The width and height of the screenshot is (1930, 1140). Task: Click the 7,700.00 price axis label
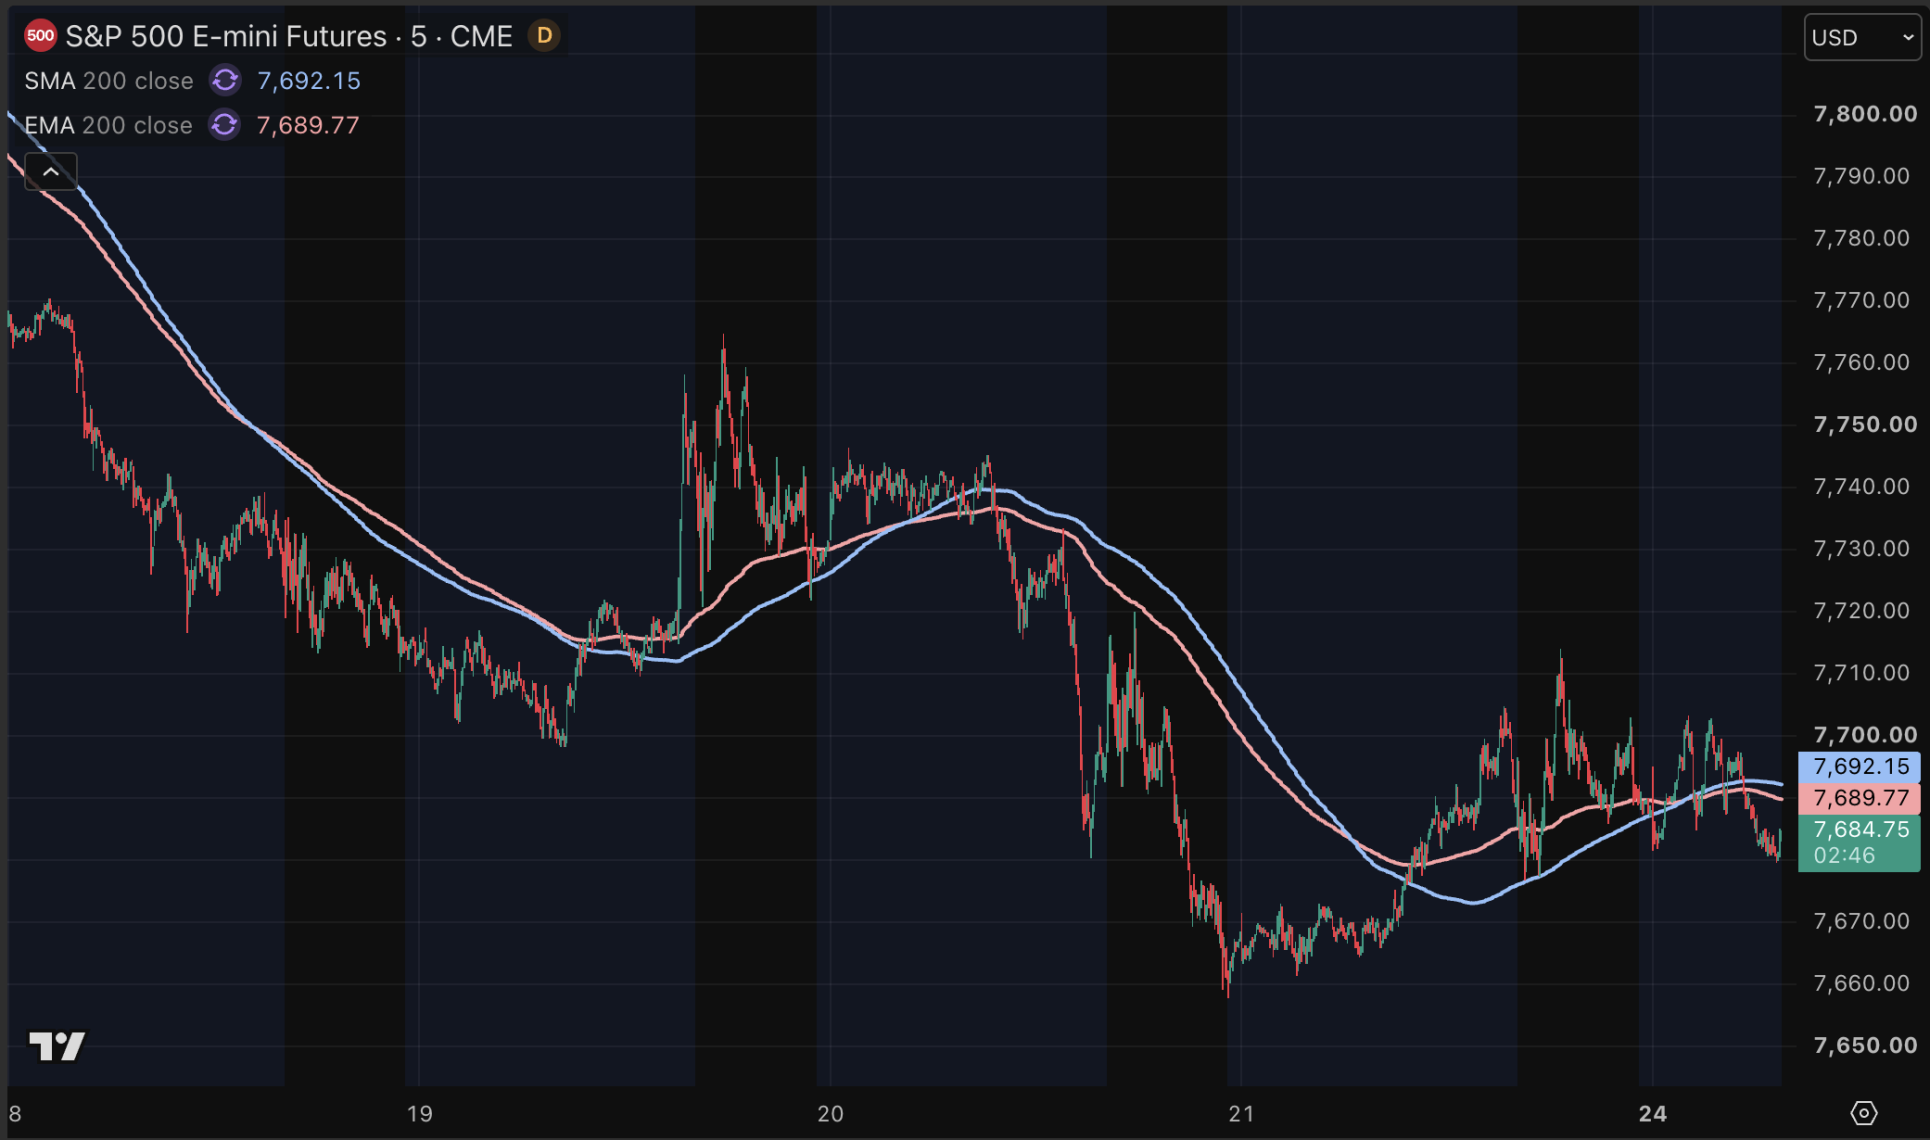pos(1865,735)
